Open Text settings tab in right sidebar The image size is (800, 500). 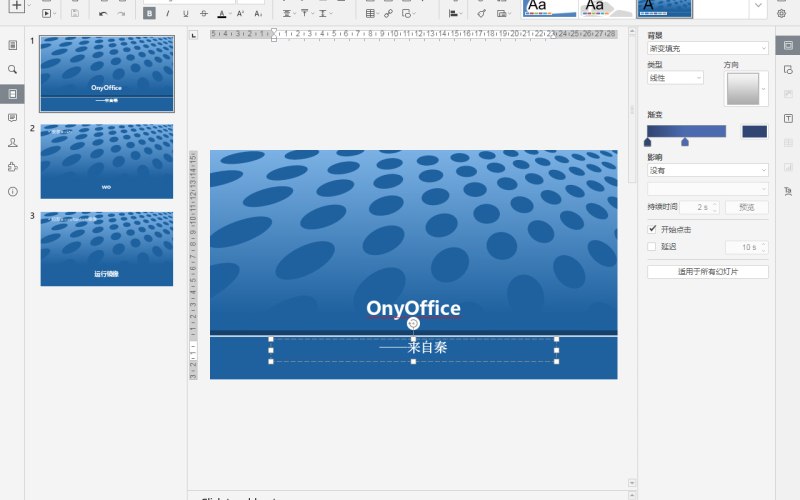[x=788, y=118]
